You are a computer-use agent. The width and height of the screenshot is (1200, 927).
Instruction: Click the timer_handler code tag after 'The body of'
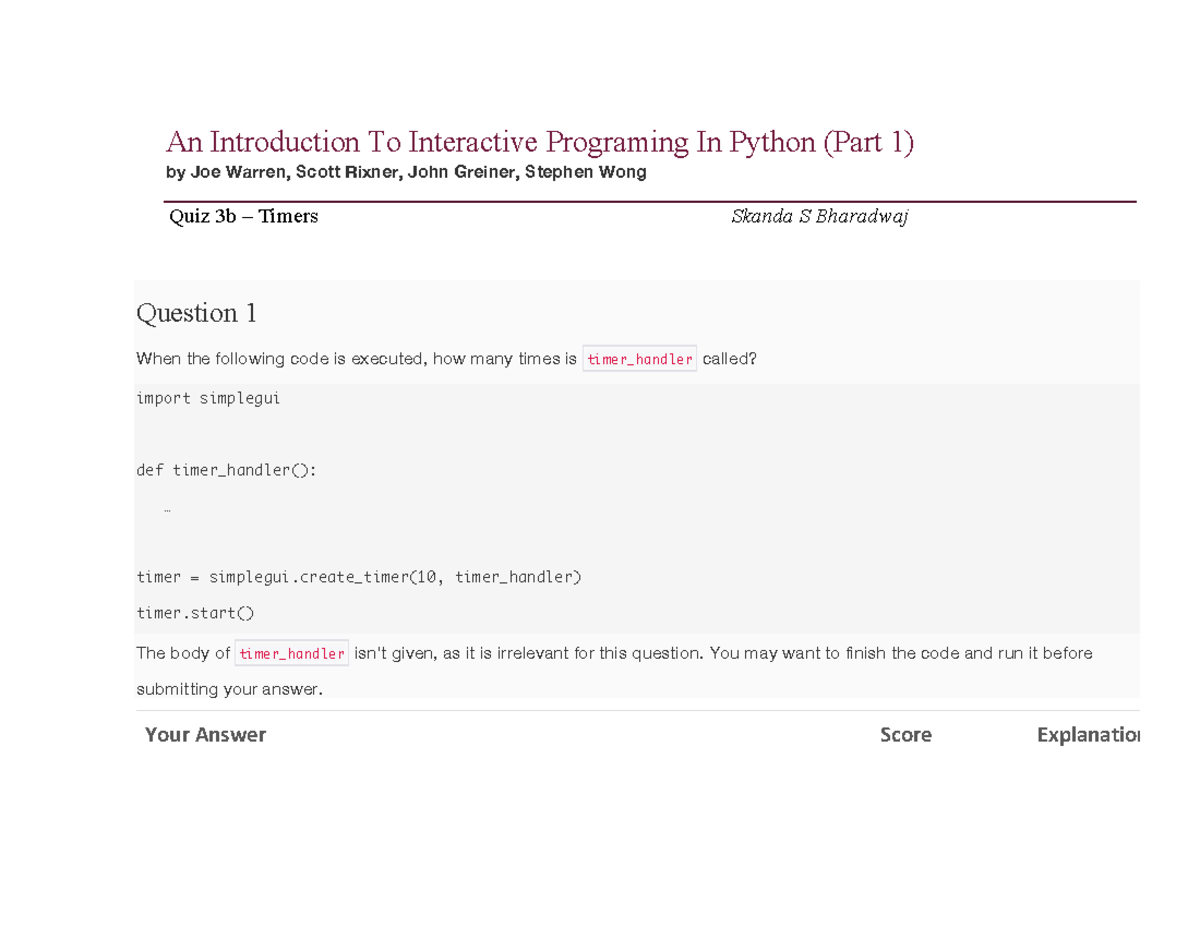coord(292,654)
